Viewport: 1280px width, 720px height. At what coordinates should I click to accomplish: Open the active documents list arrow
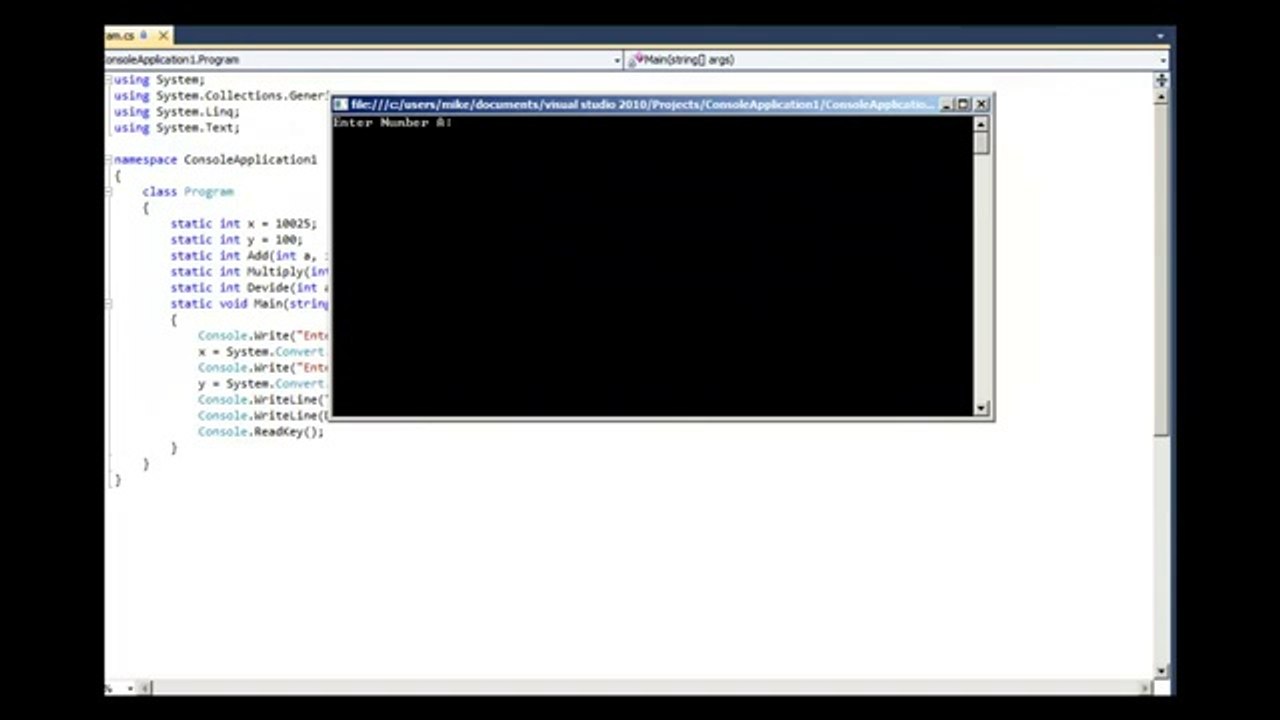[1161, 36]
